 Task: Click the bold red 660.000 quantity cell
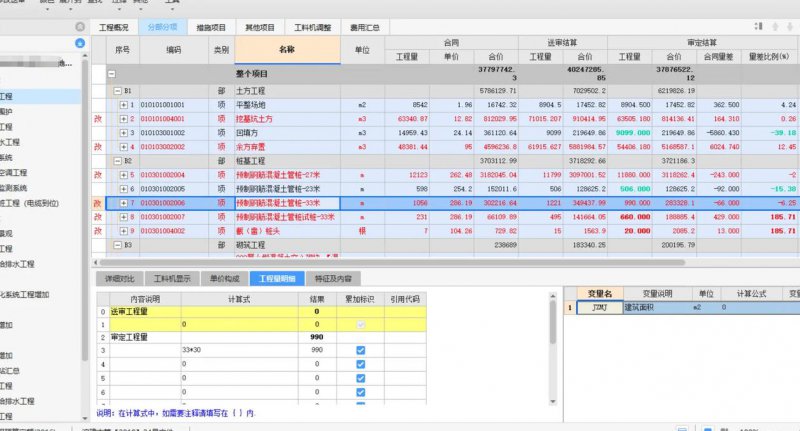point(630,217)
